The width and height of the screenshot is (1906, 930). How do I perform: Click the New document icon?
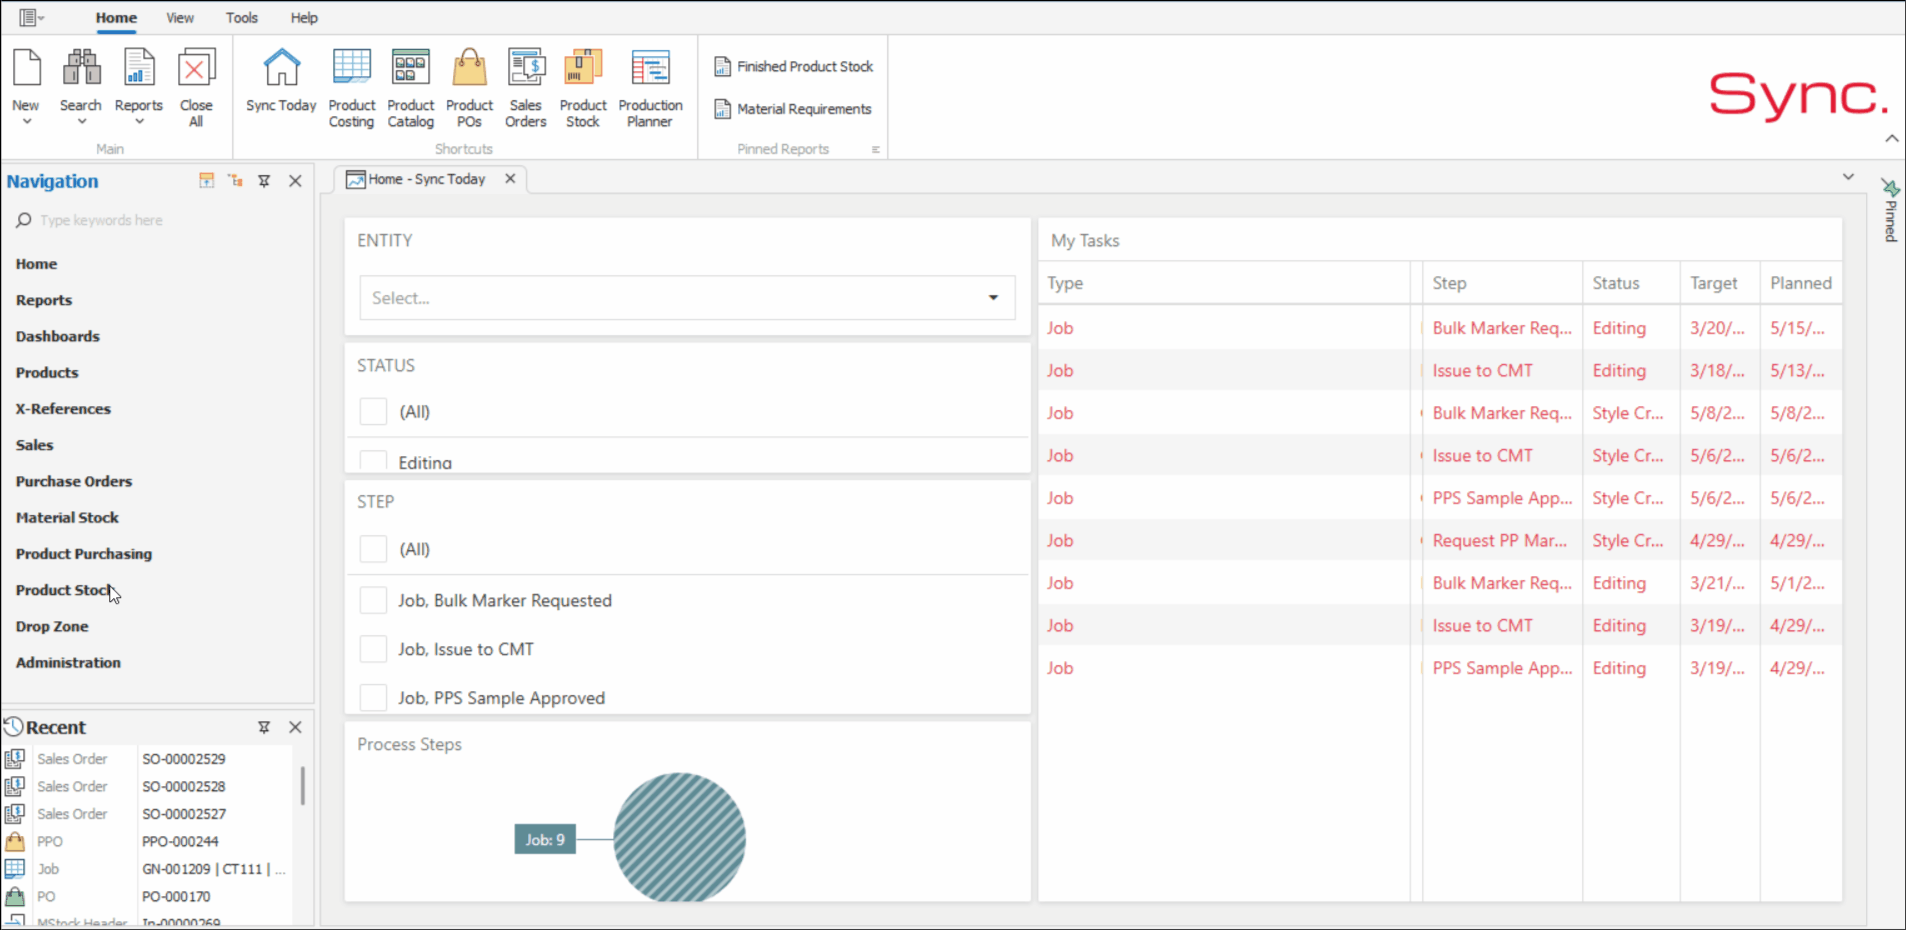[x=26, y=68]
